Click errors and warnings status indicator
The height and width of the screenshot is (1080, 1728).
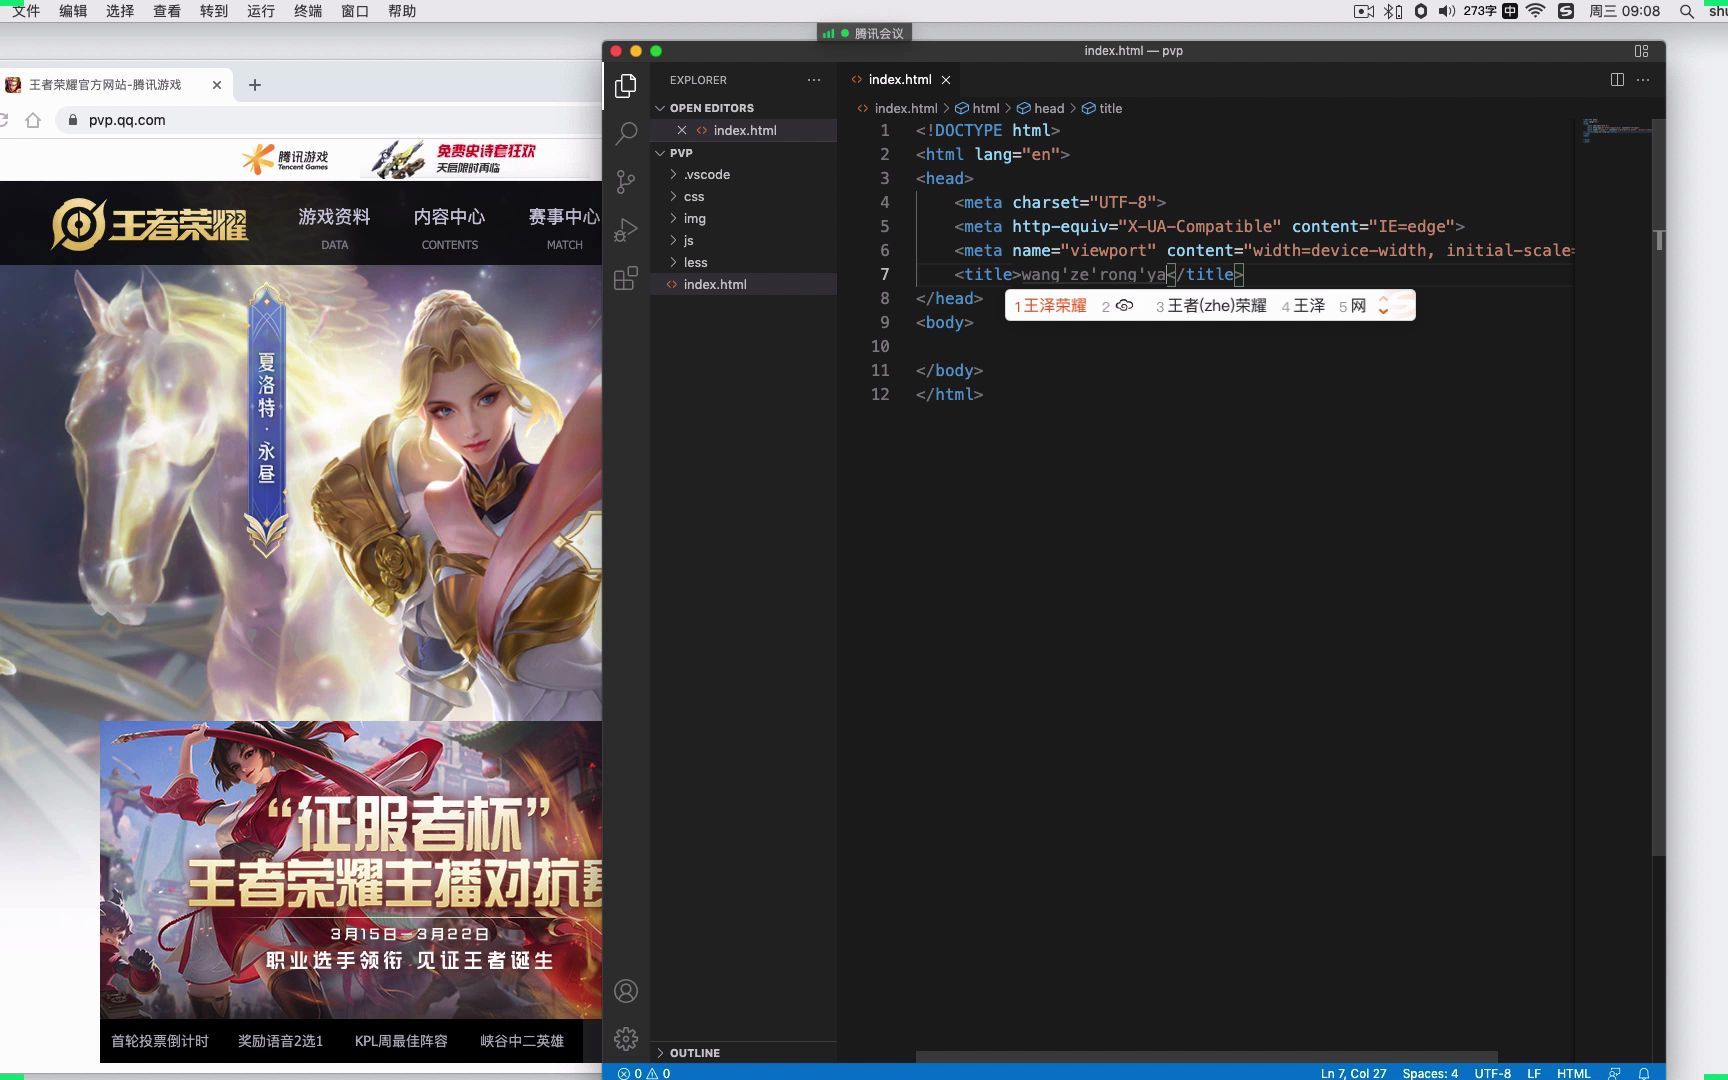(644, 1073)
